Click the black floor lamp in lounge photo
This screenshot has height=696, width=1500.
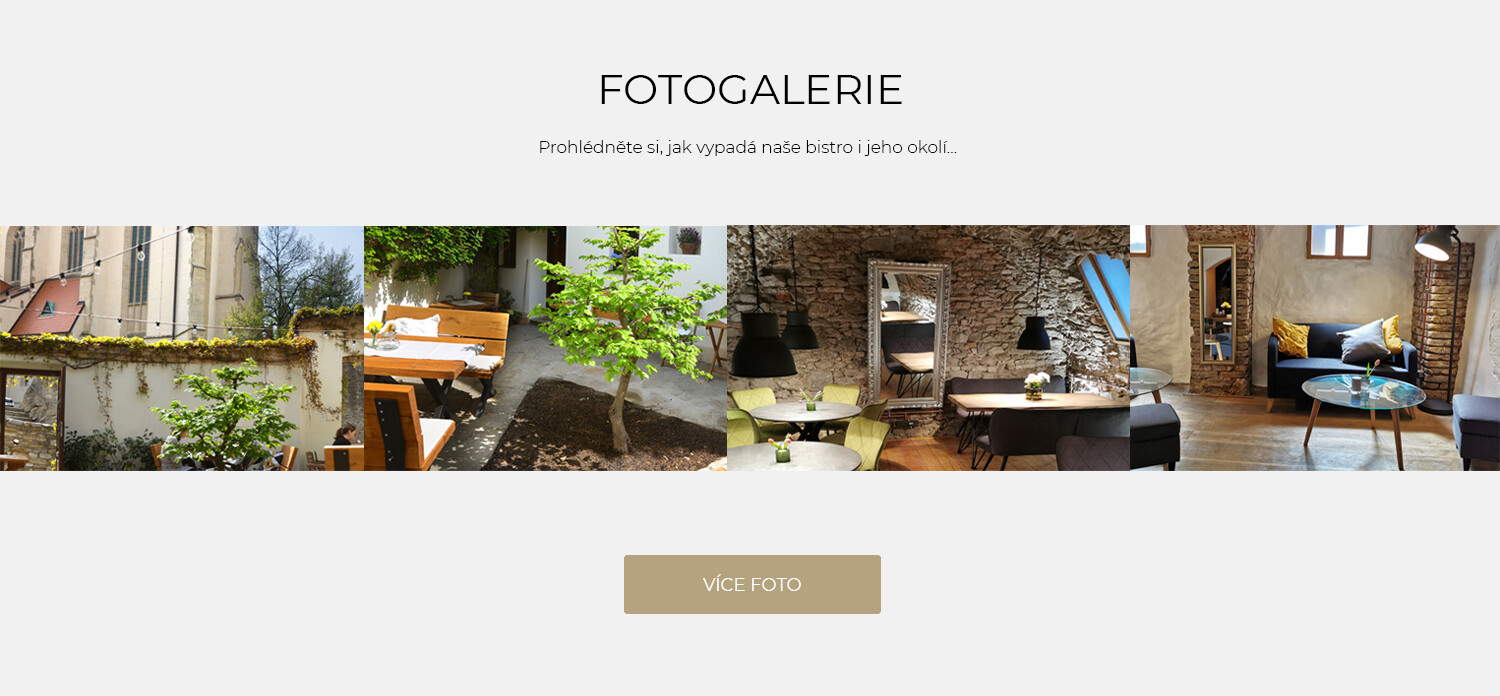(1440, 318)
